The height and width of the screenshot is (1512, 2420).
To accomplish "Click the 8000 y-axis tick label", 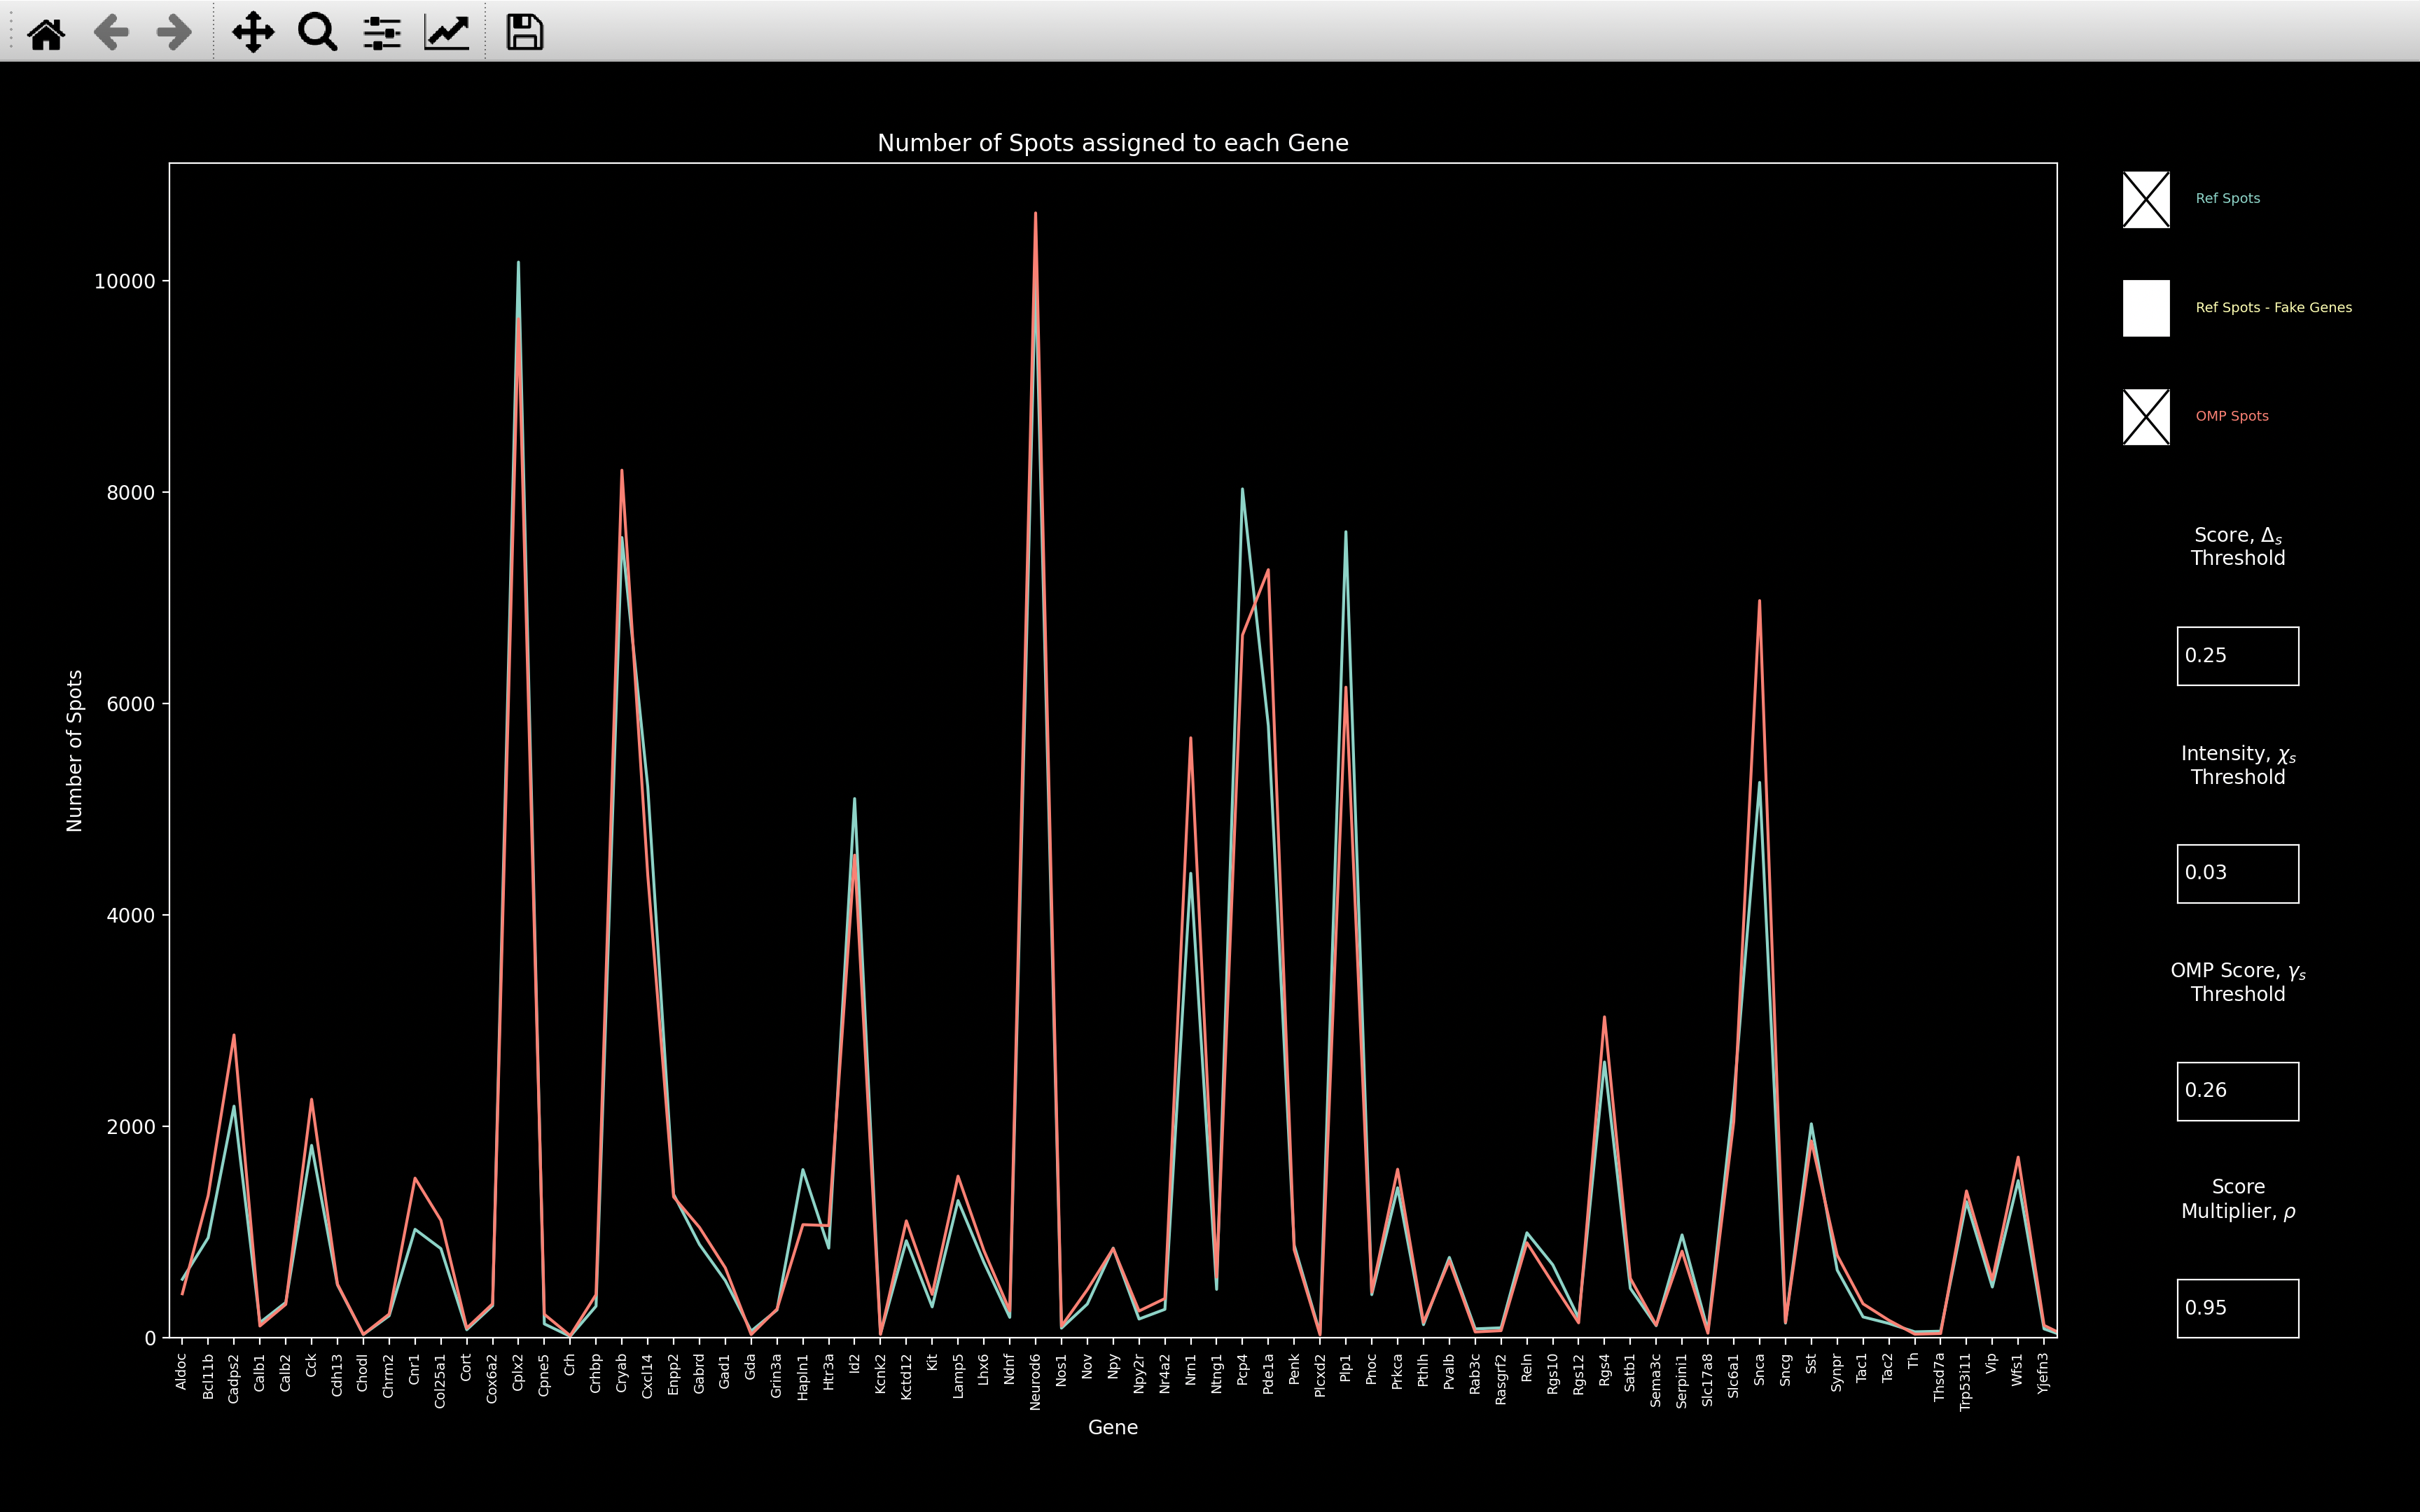I will [131, 493].
